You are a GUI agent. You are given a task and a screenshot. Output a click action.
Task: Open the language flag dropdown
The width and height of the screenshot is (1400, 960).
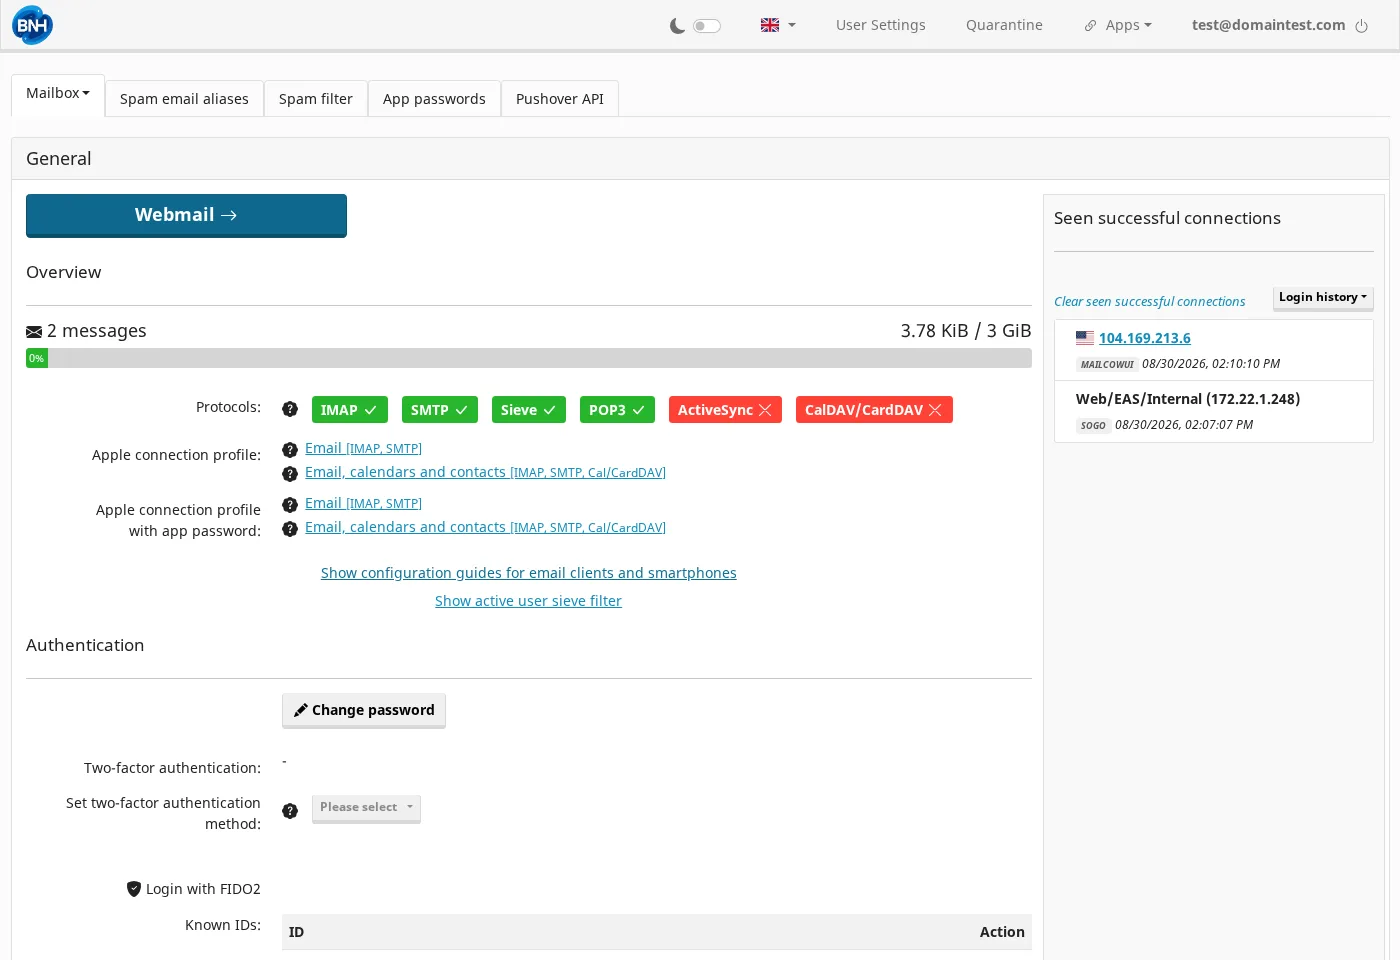point(778,26)
